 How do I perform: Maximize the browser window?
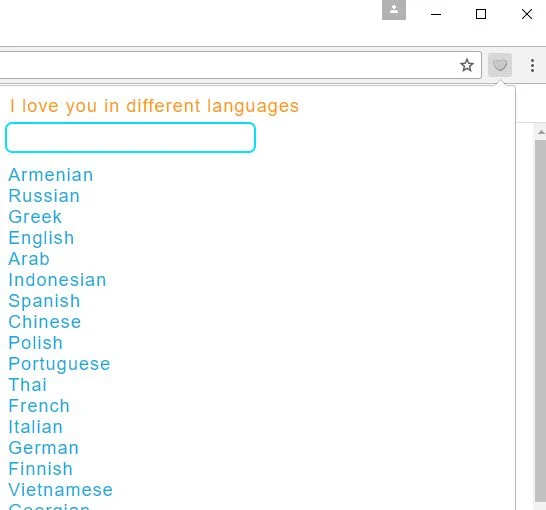(481, 14)
